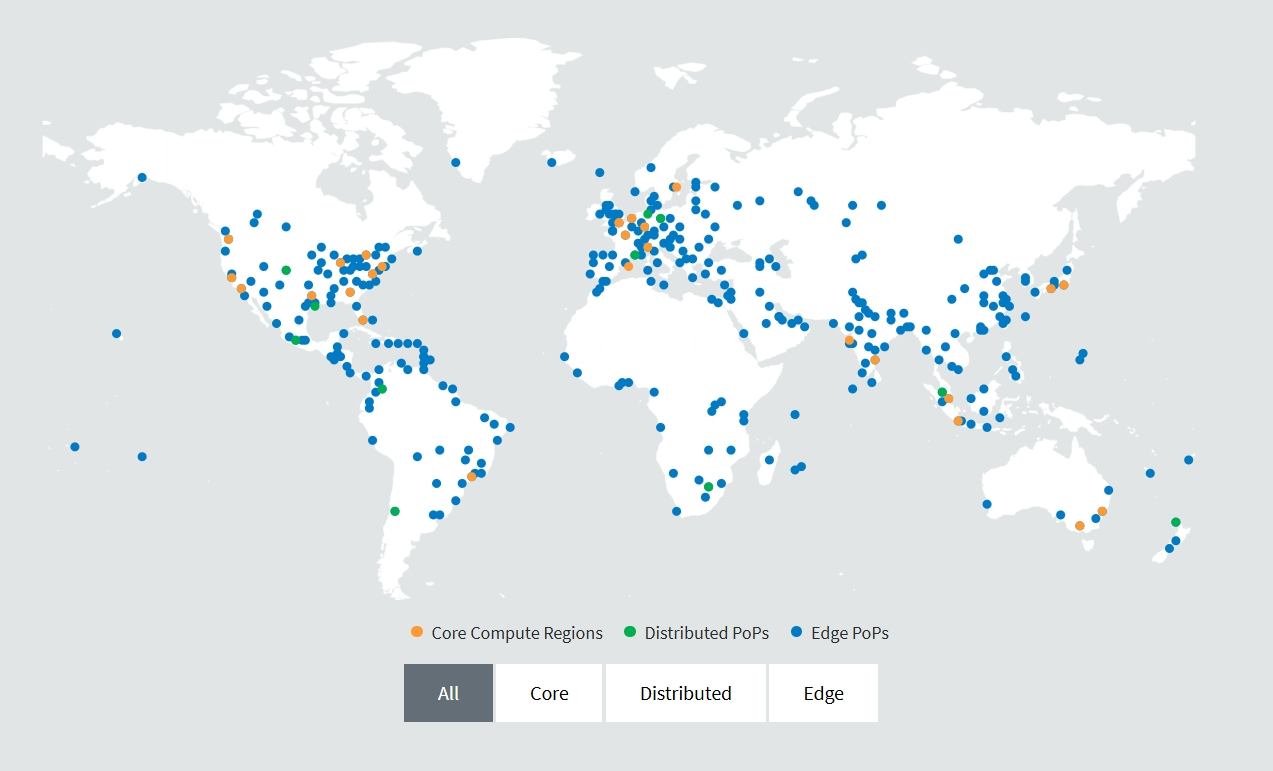Click the blue Edge PoP dot in Peru
The image size is (1273, 771).
click(372, 440)
